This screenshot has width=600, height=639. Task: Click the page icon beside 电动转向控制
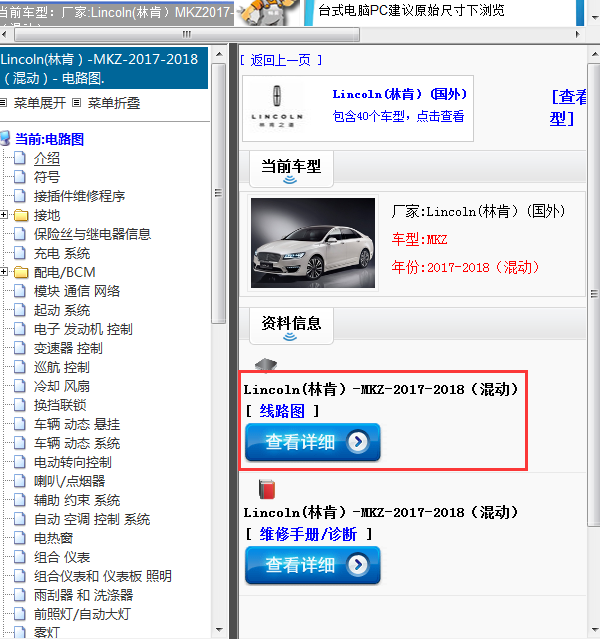20,462
